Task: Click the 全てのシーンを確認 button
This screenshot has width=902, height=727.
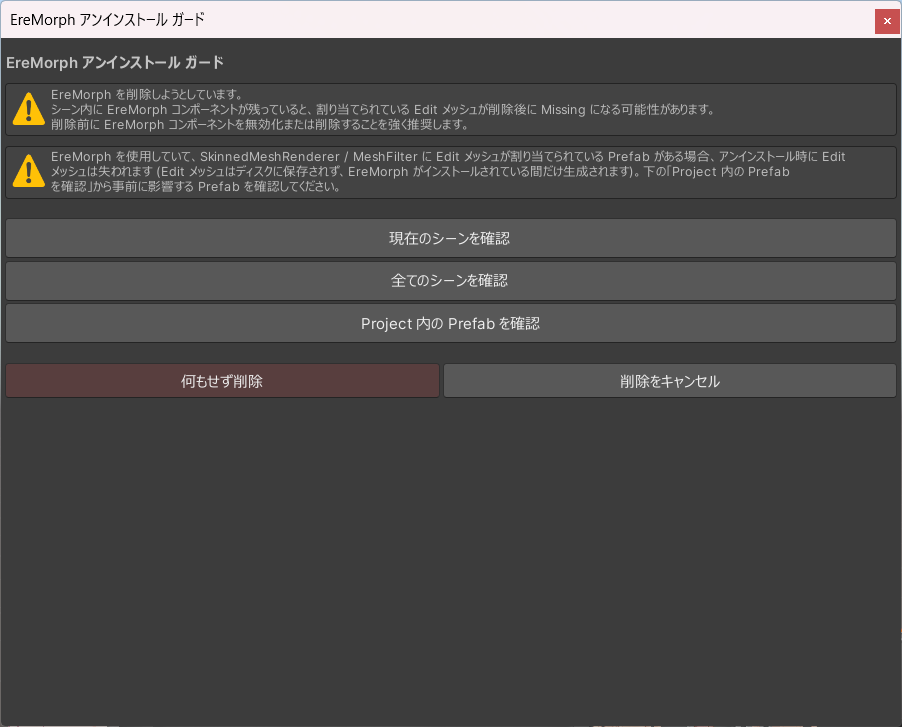Action: click(x=450, y=281)
